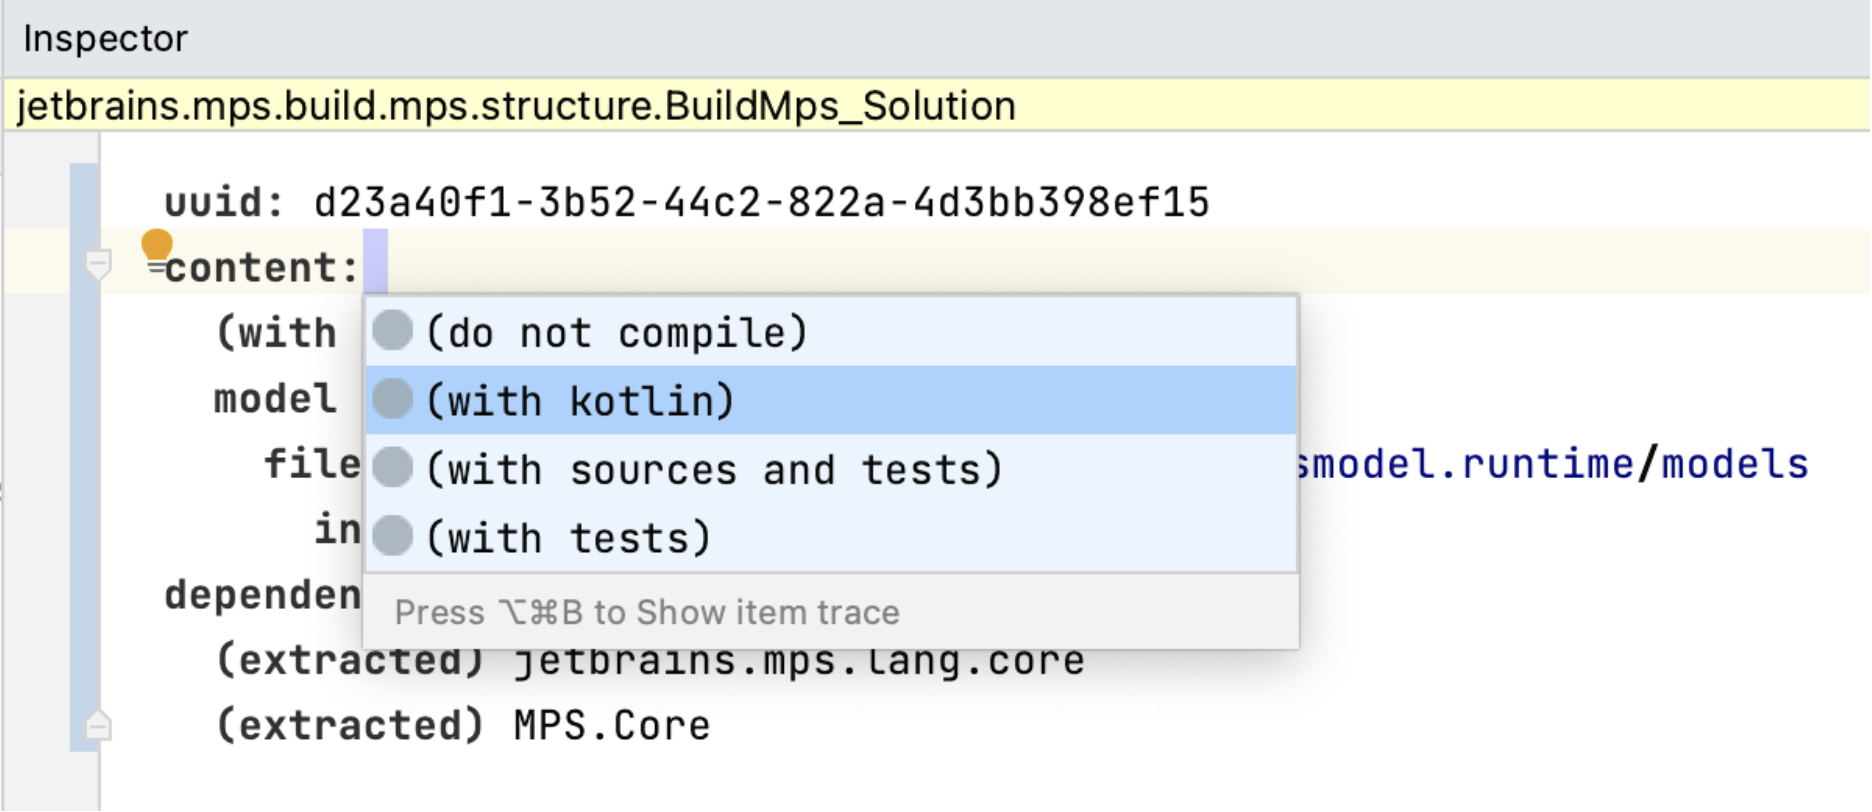Pick "(with sources and tests)" from the popup
The height and width of the screenshot is (812, 1872).
714,468
